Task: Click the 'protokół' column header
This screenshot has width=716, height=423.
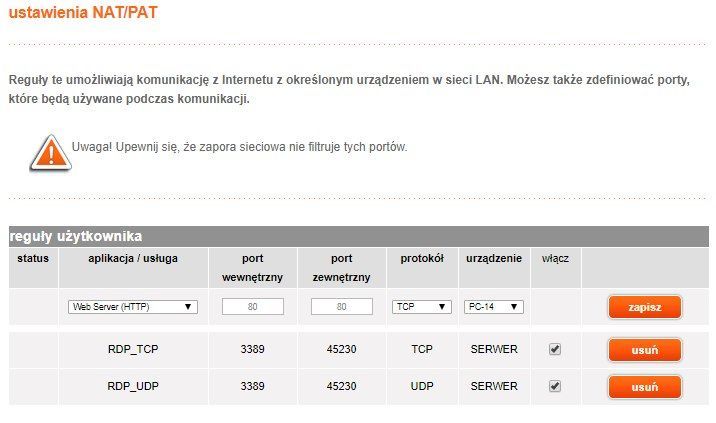Action: (x=421, y=258)
